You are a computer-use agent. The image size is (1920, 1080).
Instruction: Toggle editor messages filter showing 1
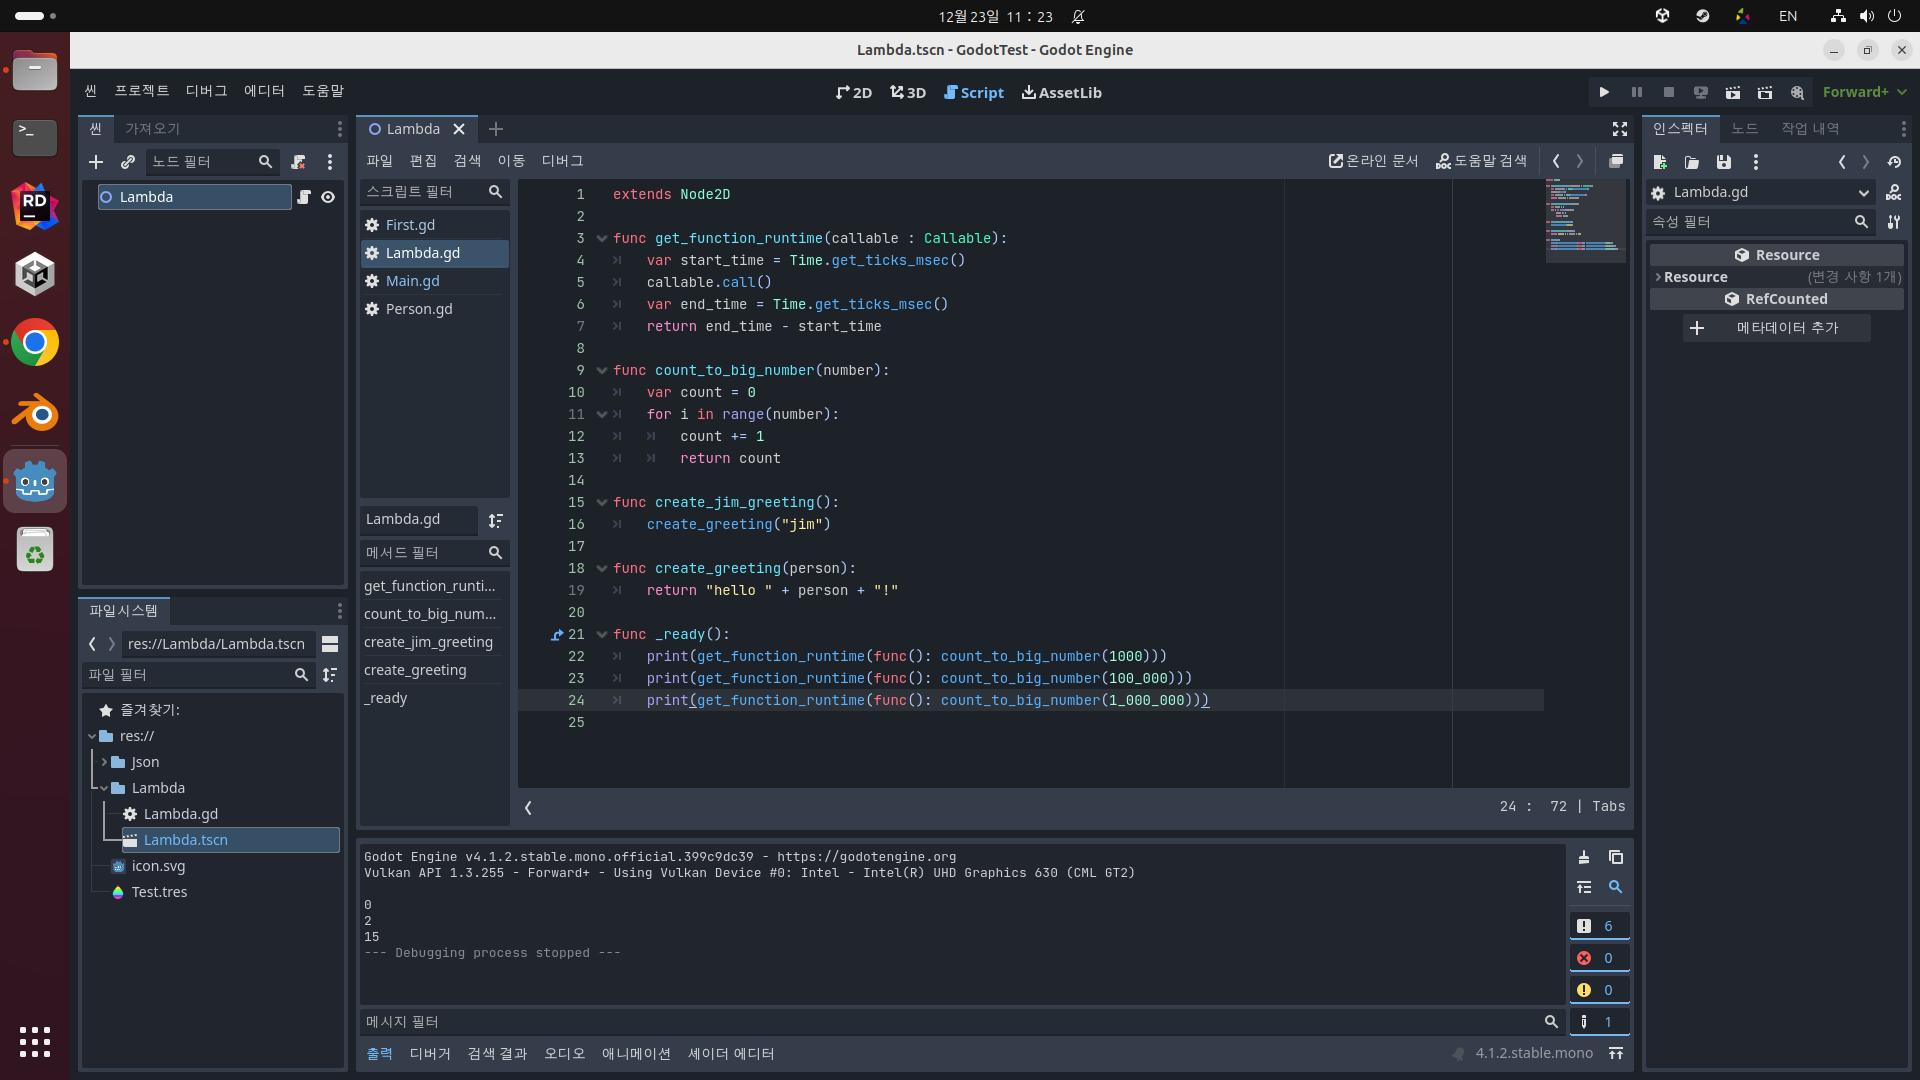[1599, 1022]
